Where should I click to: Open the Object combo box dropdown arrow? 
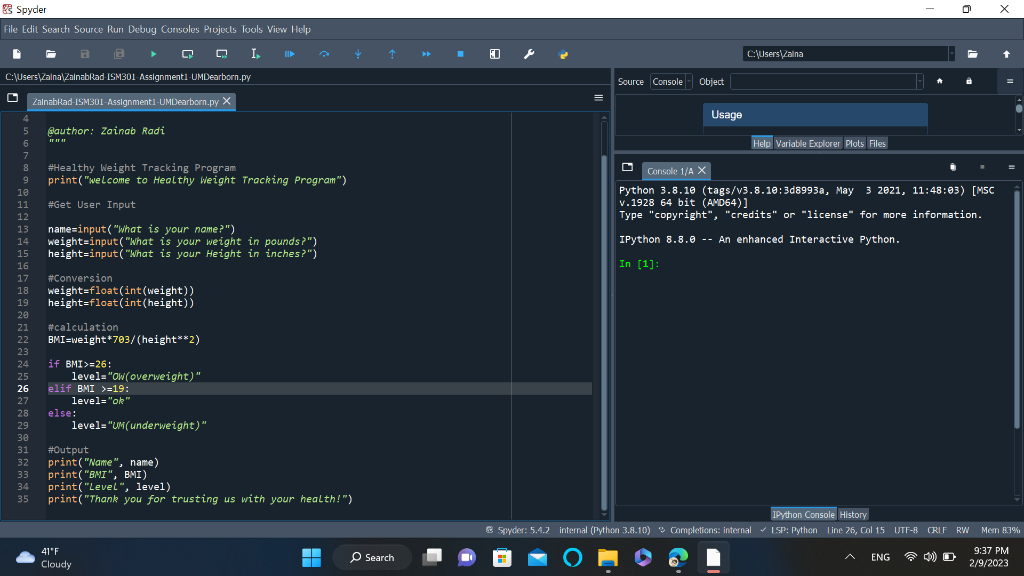coord(920,81)
